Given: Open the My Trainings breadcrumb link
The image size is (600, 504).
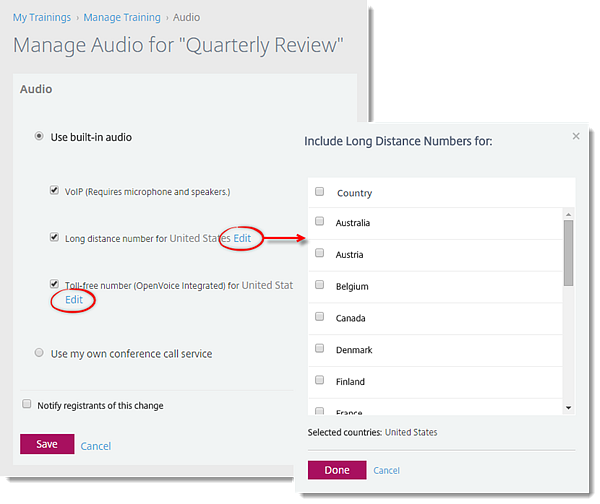Looking at the screenshot, I should 41,17.
